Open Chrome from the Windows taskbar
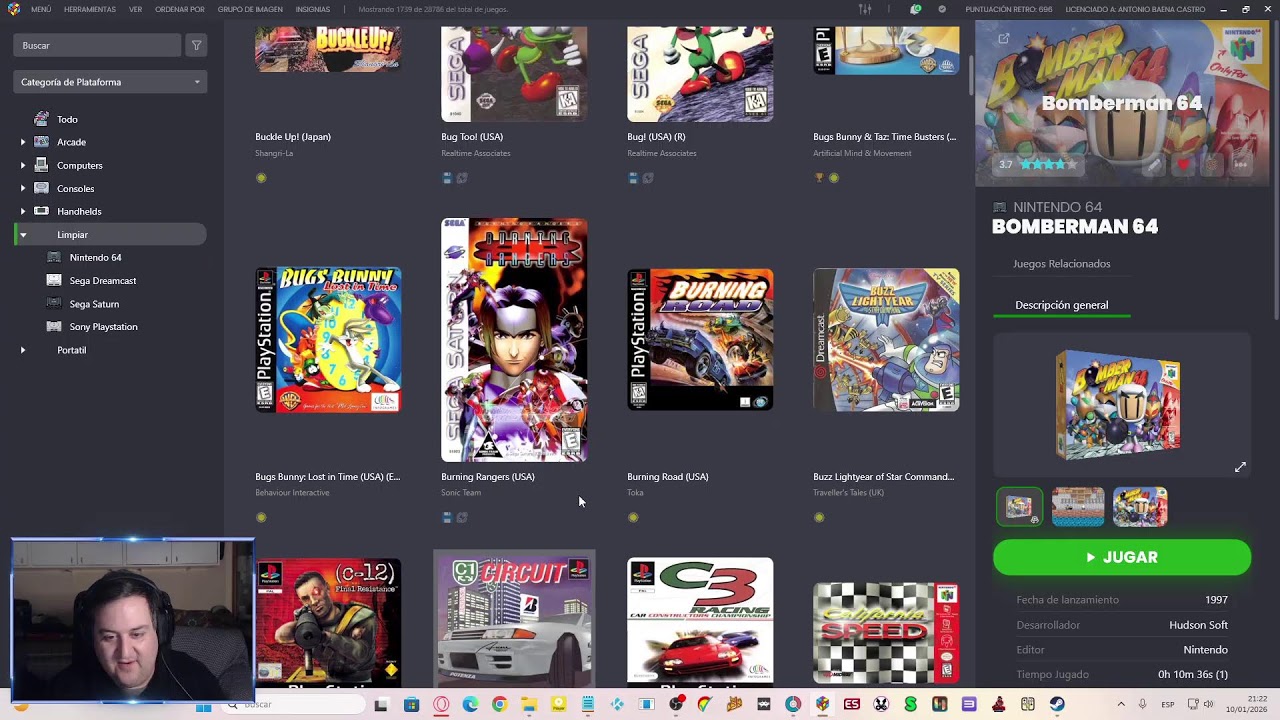Image resolution: width=1280 pixels, height=720 pixels. point(499,705)
